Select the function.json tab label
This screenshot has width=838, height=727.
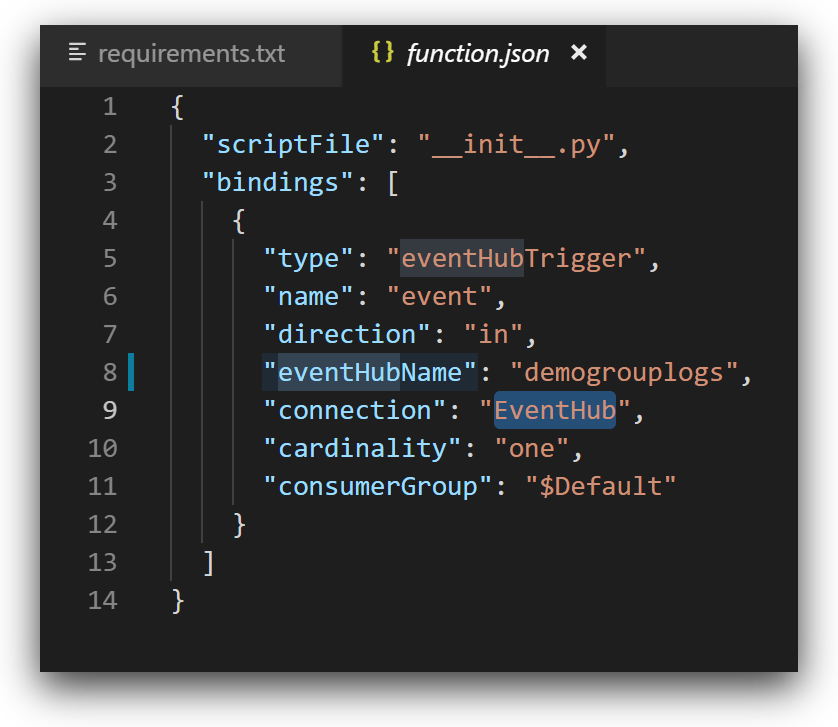[477, 54]
